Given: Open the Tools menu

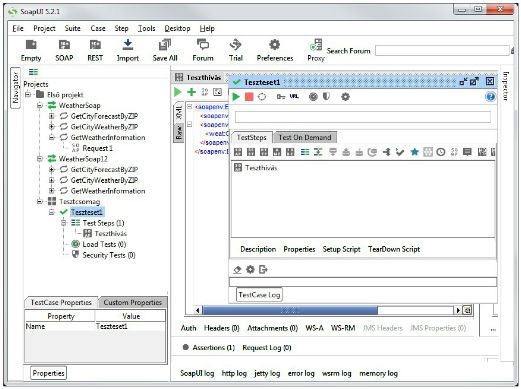Looking at the screenshot, I should [147, 28].
